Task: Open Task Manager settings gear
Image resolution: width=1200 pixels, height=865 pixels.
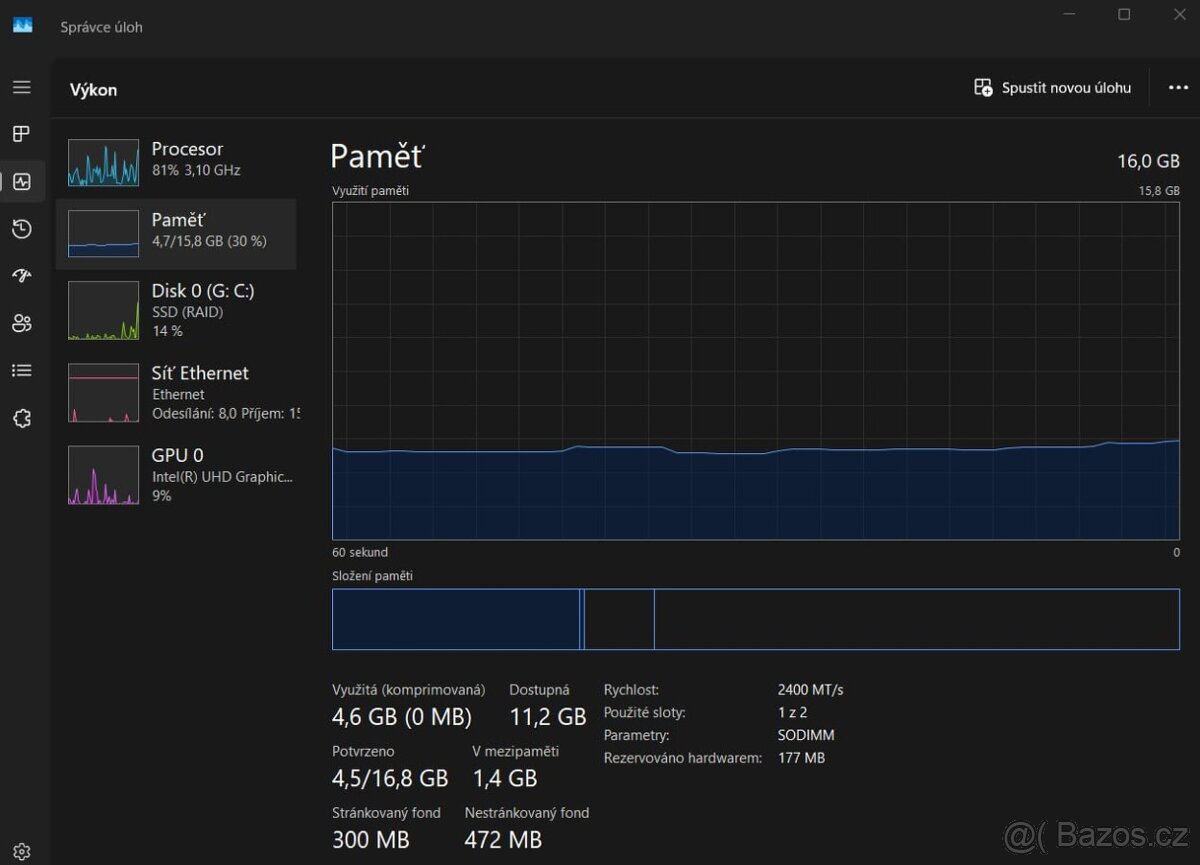Action: pos(22,851)
